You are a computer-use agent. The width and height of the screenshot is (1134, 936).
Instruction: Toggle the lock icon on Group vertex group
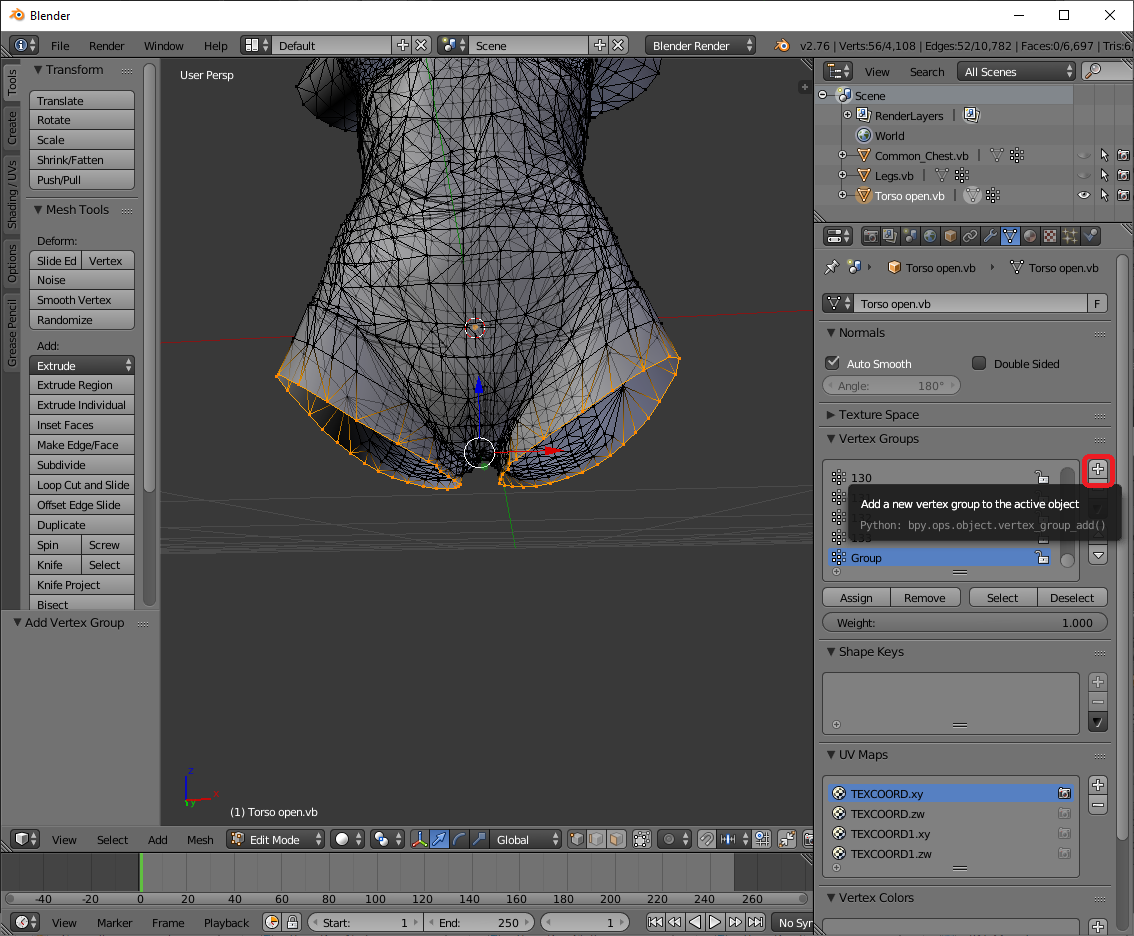point(1042,558)
